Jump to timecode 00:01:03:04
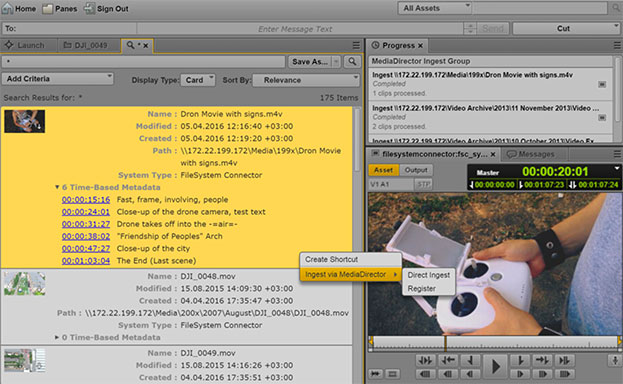 click(x=86, y=261)
